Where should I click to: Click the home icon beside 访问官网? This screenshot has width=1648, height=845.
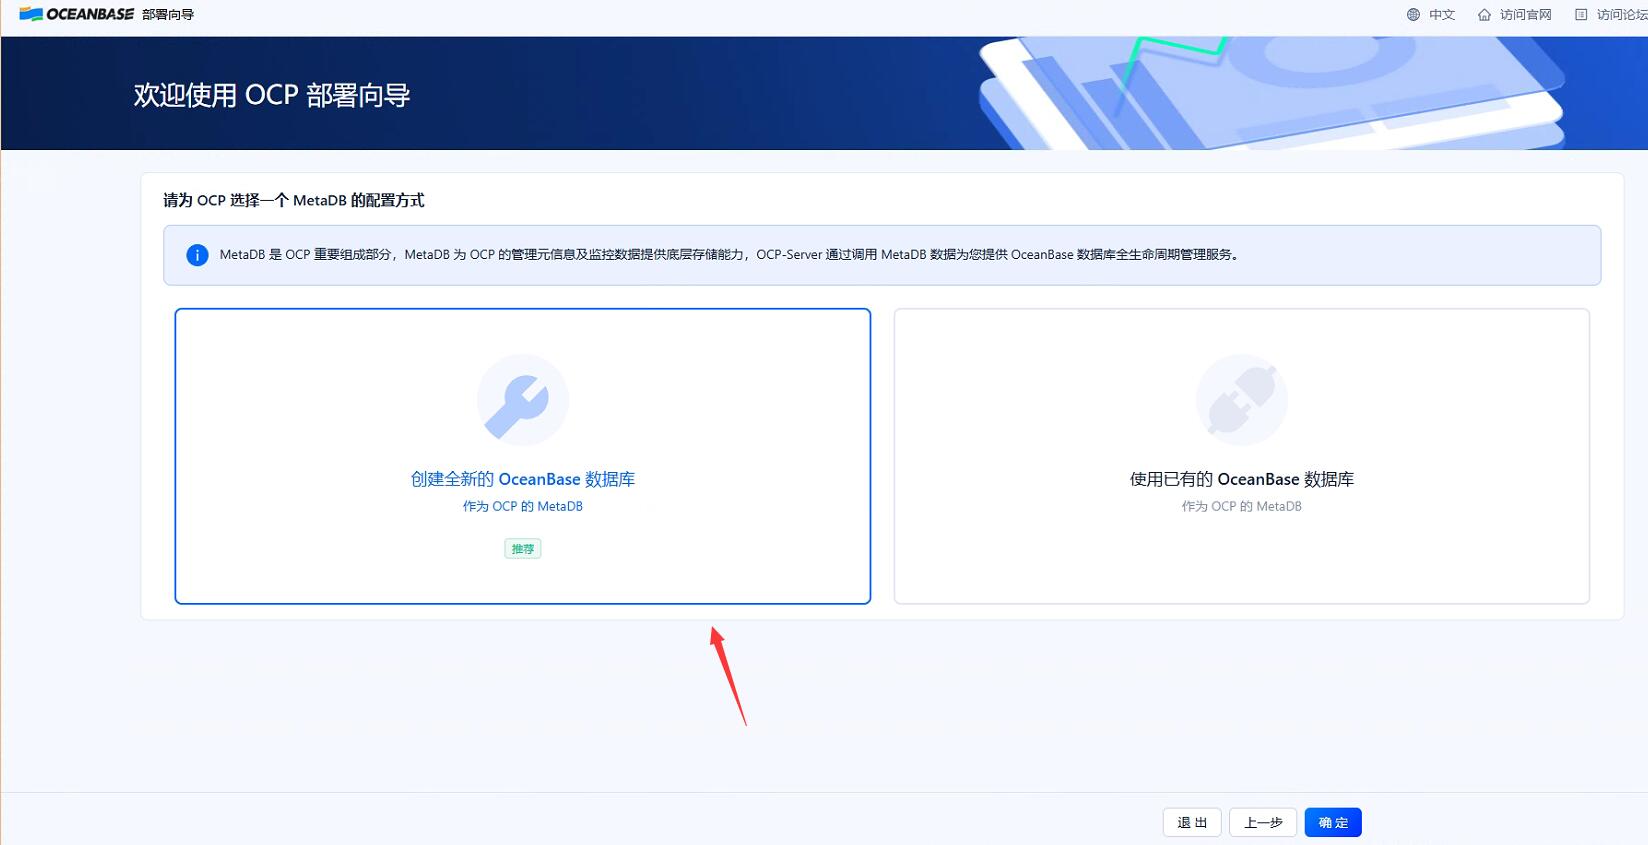[x=1484, y=15]
